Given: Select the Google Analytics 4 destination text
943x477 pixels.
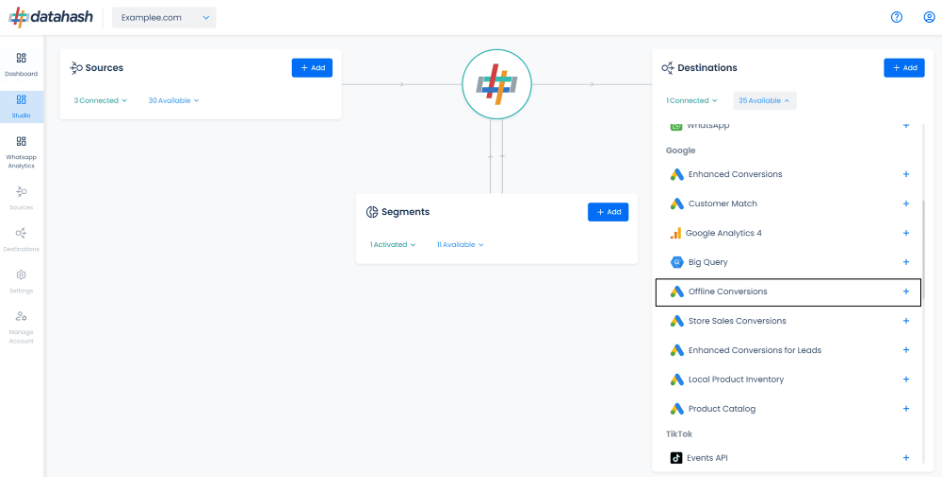Looking at the screenshot, I should click(723, 233).
